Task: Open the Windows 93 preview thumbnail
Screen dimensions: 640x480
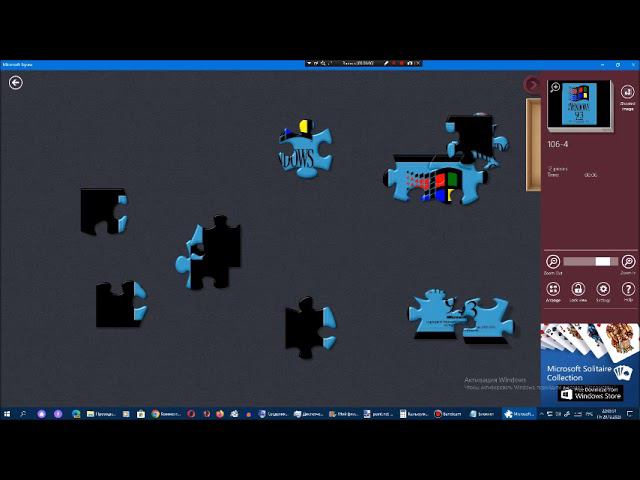Action: pyautogui.click(x=580, y=104)
